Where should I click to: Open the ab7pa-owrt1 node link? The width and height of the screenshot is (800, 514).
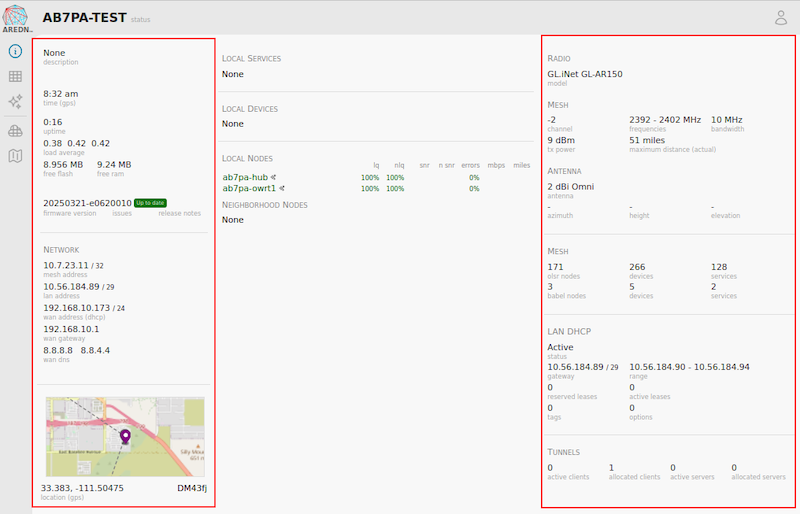pos(249,188)
